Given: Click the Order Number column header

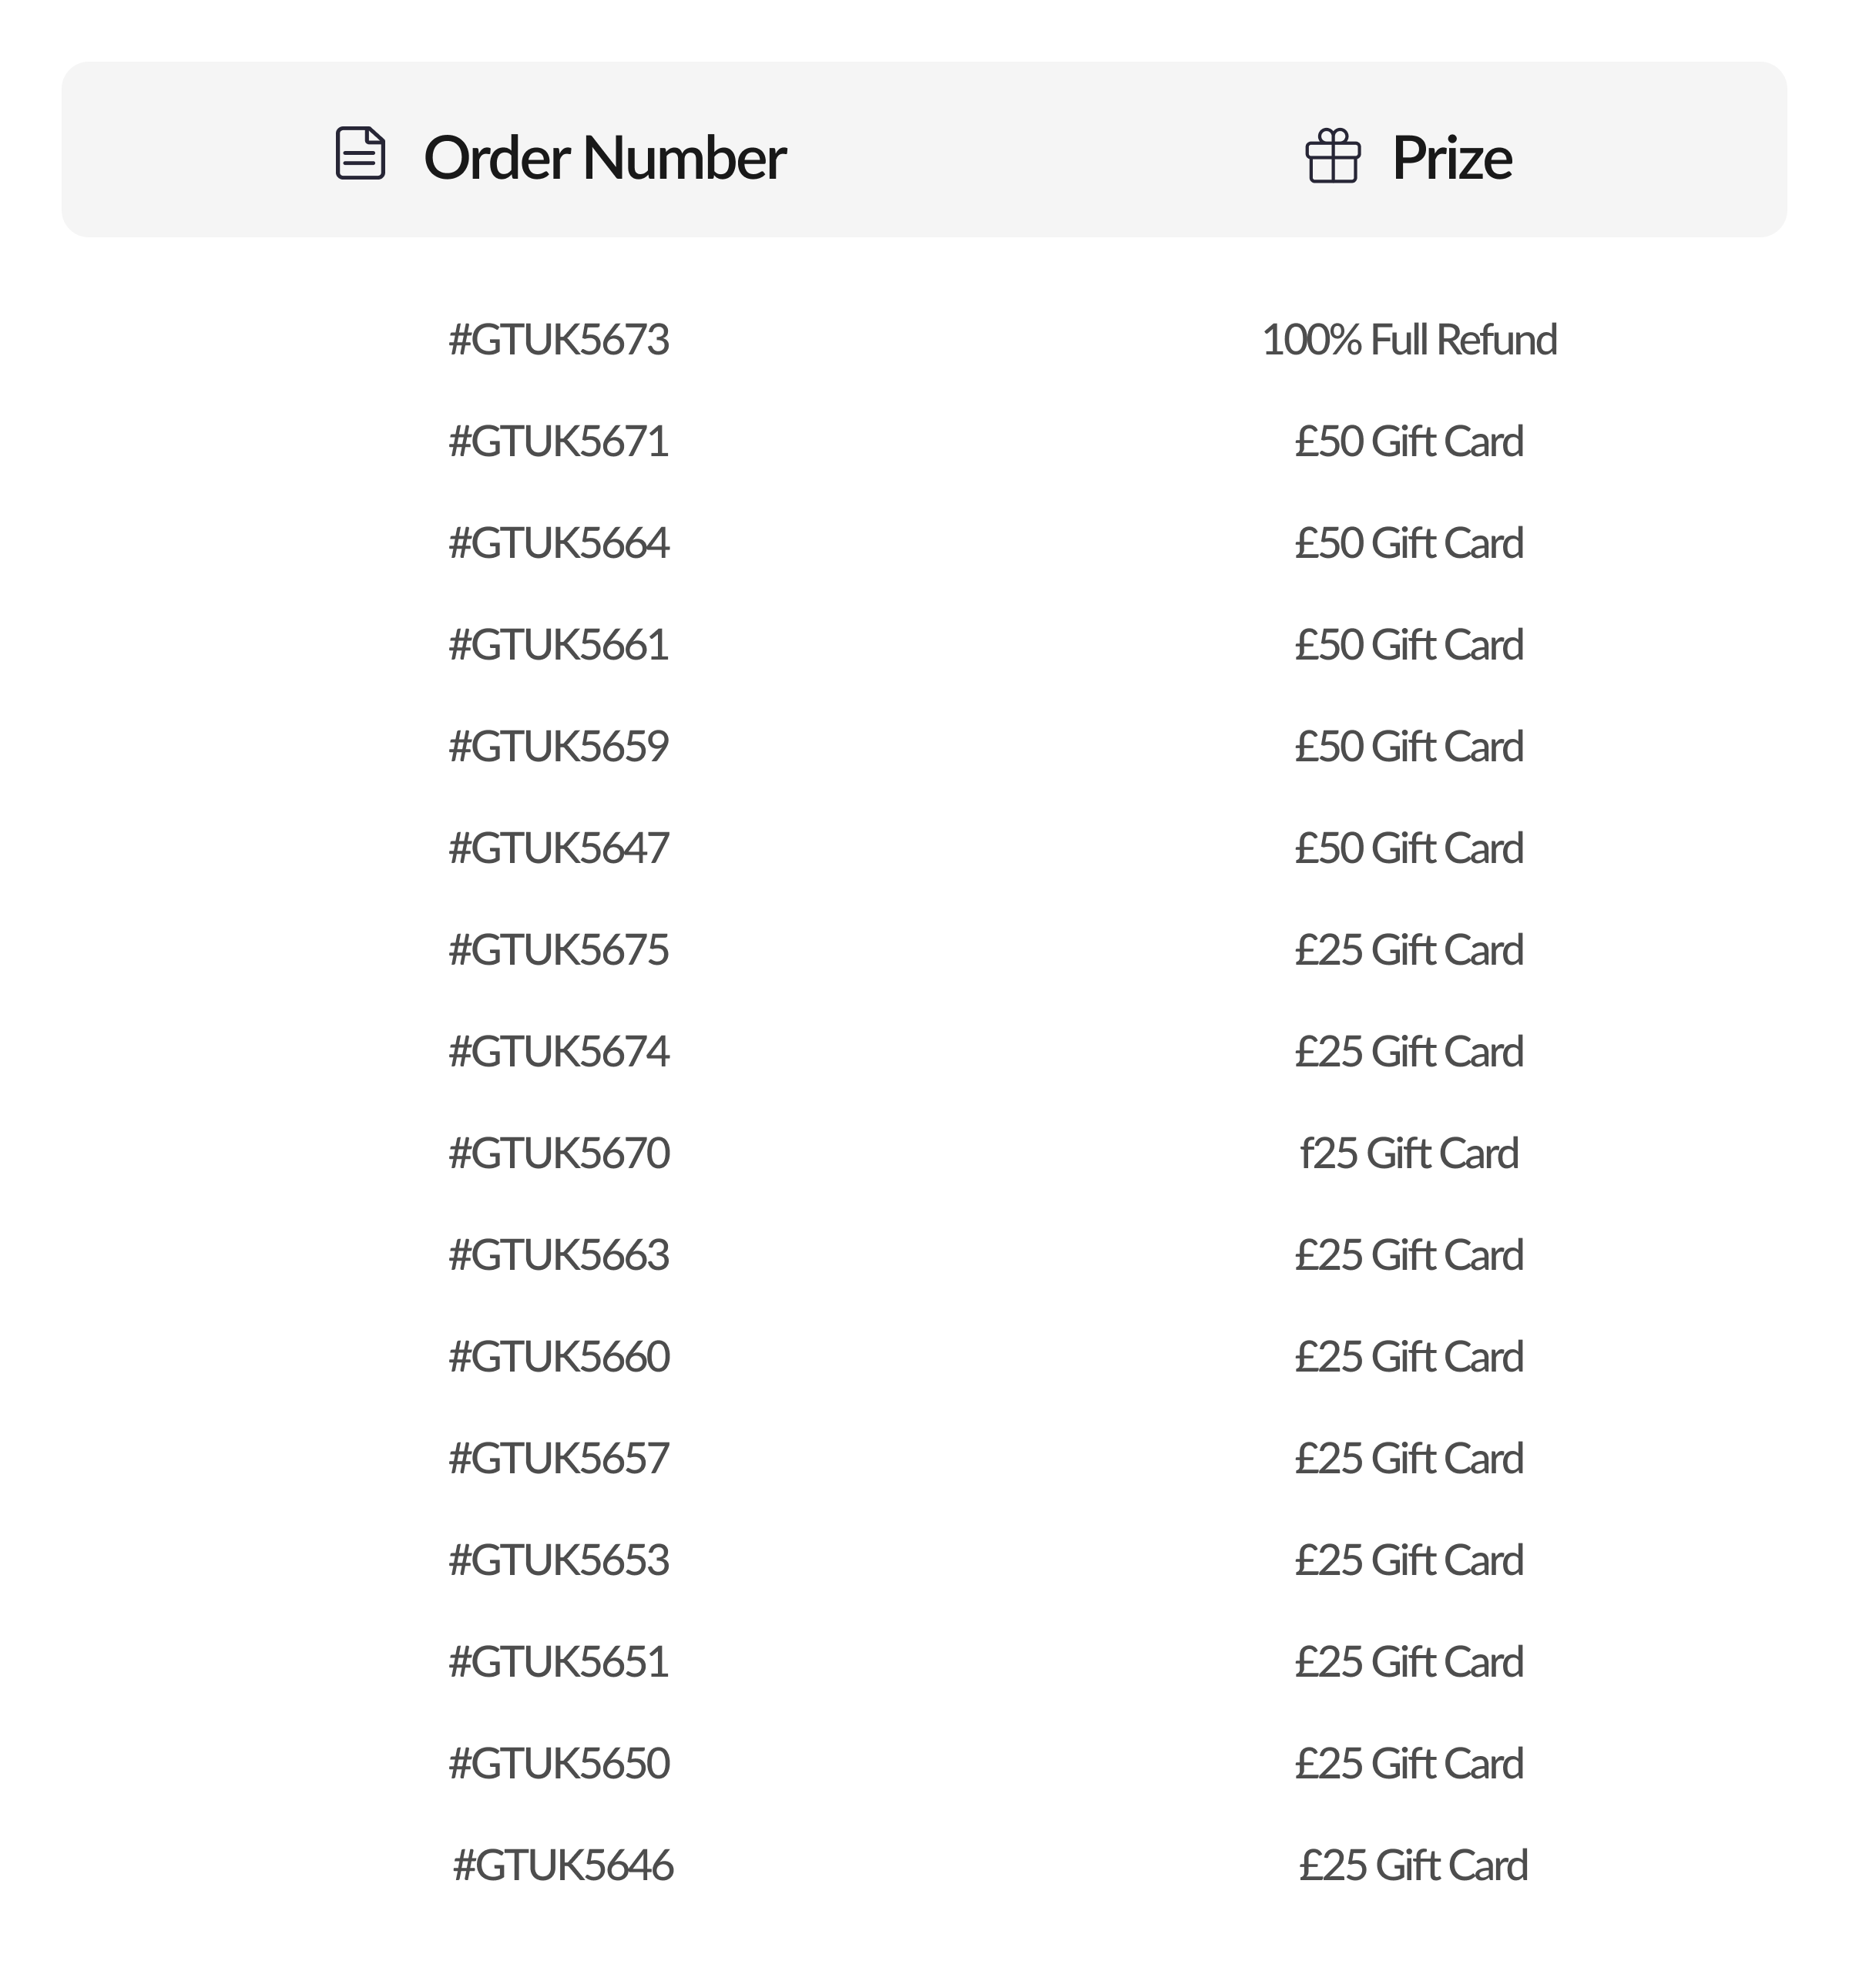Looking at the screenshot, I should [604, 158].
